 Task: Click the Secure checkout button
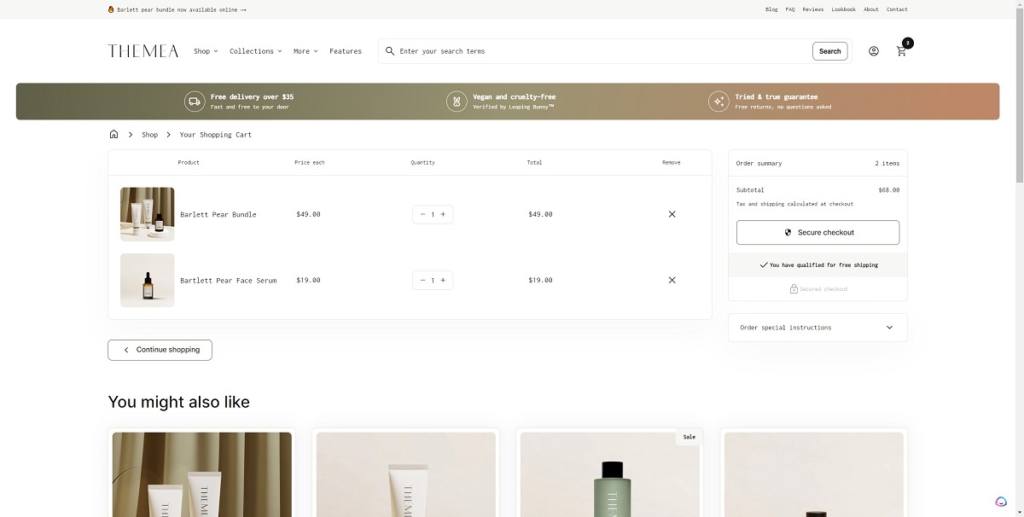817,232
